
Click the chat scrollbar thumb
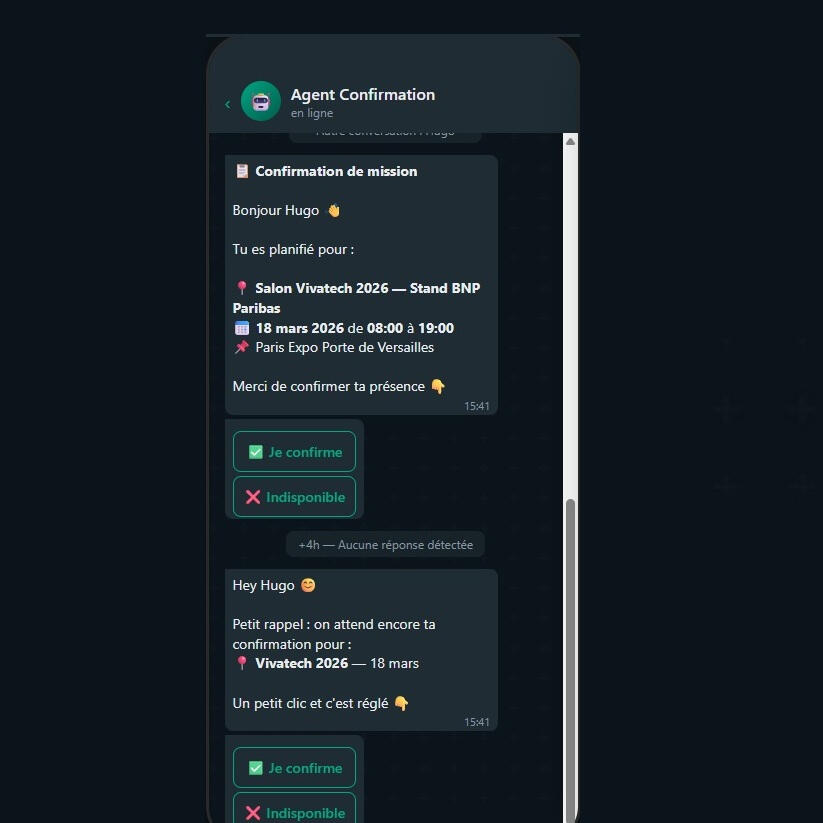(571, 650)
